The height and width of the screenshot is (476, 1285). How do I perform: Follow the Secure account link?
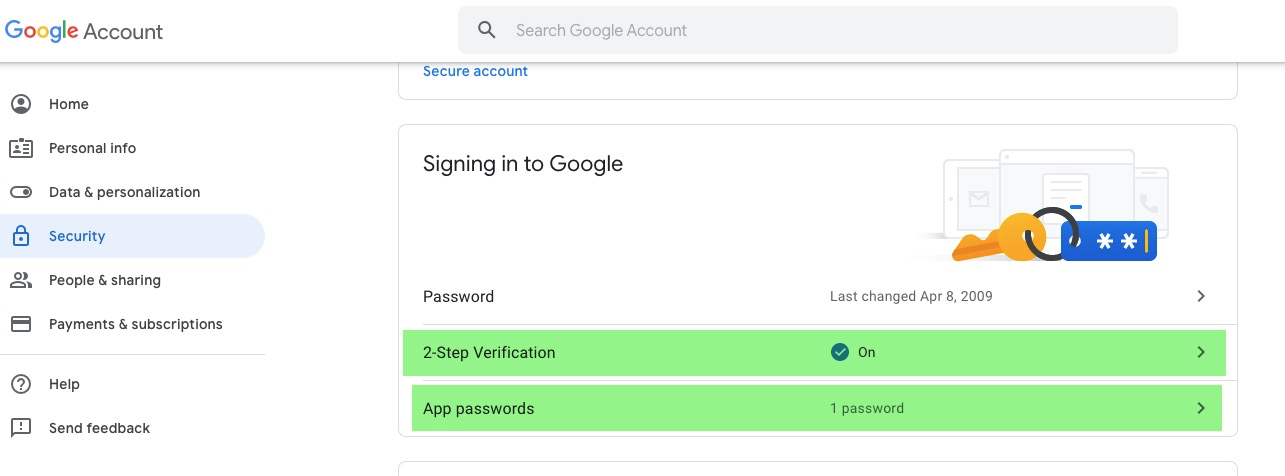(x=475, y=71)
